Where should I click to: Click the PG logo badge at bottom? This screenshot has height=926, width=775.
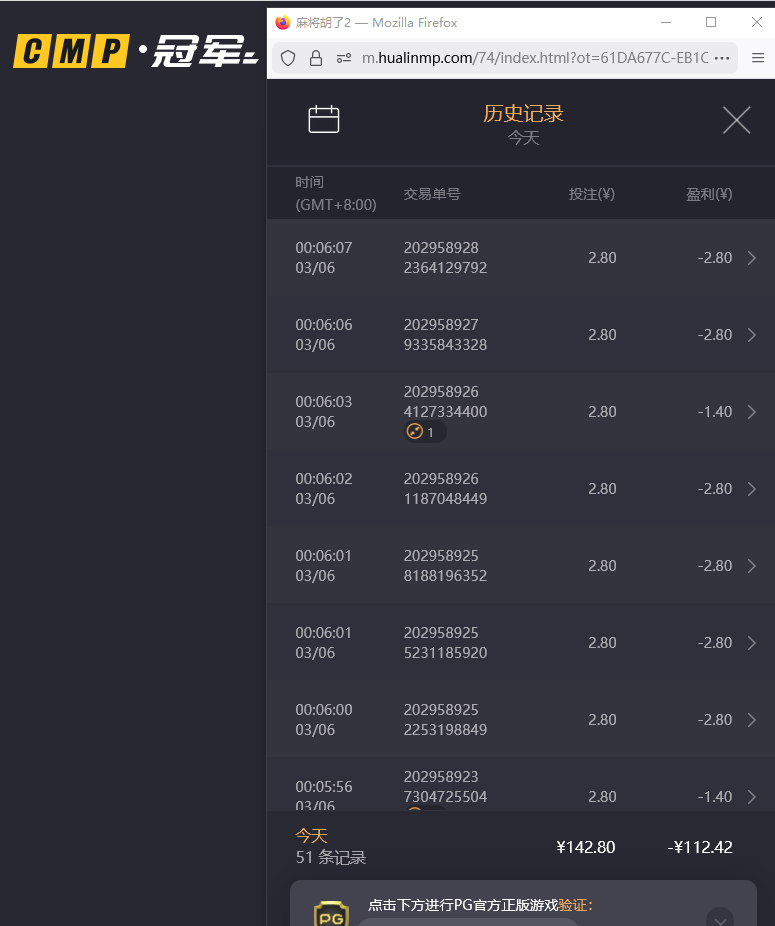coord(331,913)
